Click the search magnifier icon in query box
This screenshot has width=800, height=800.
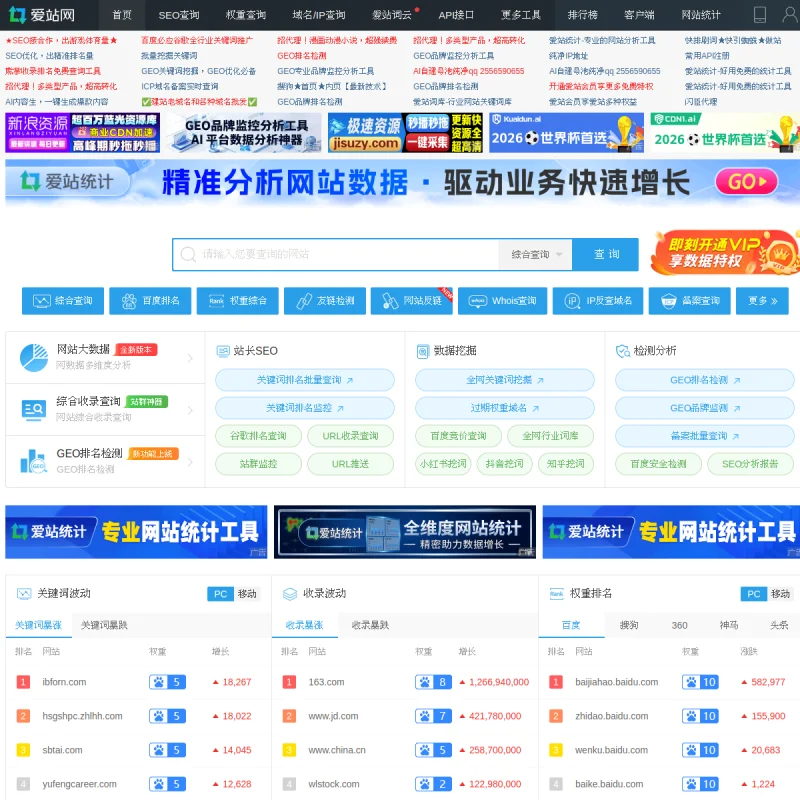click(x=188, y=254)
